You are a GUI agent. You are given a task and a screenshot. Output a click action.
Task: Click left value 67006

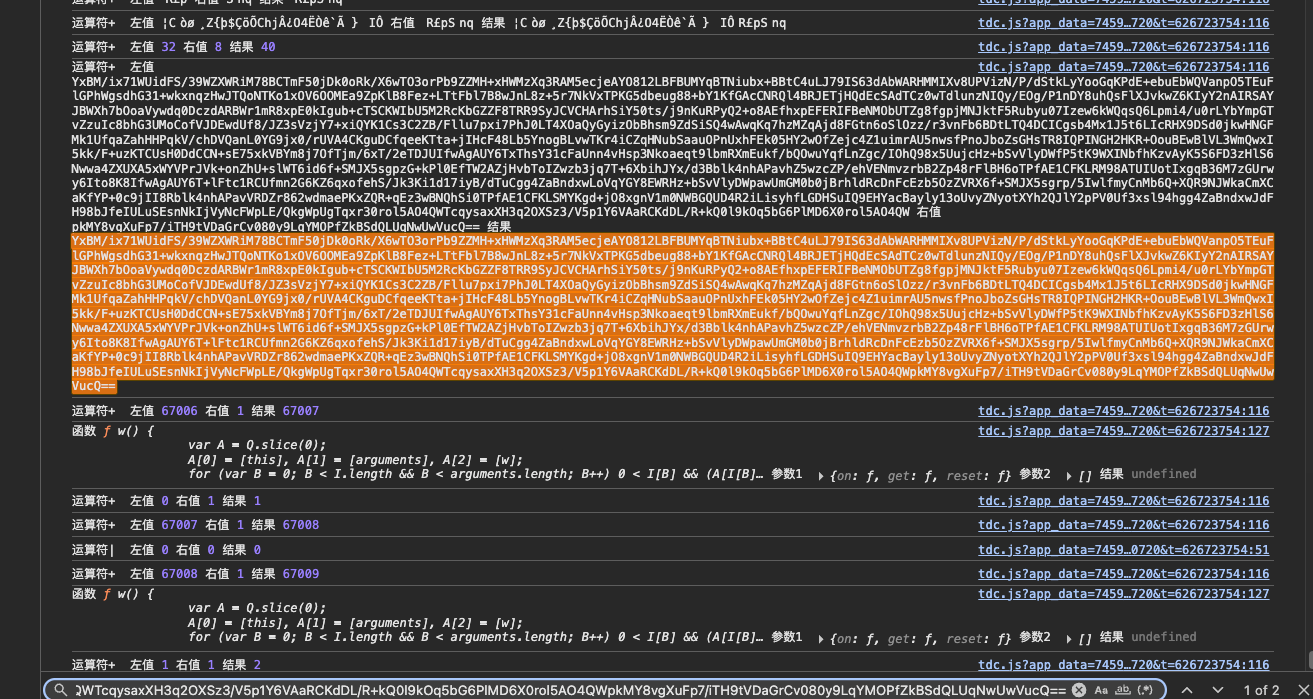(179, 411)
